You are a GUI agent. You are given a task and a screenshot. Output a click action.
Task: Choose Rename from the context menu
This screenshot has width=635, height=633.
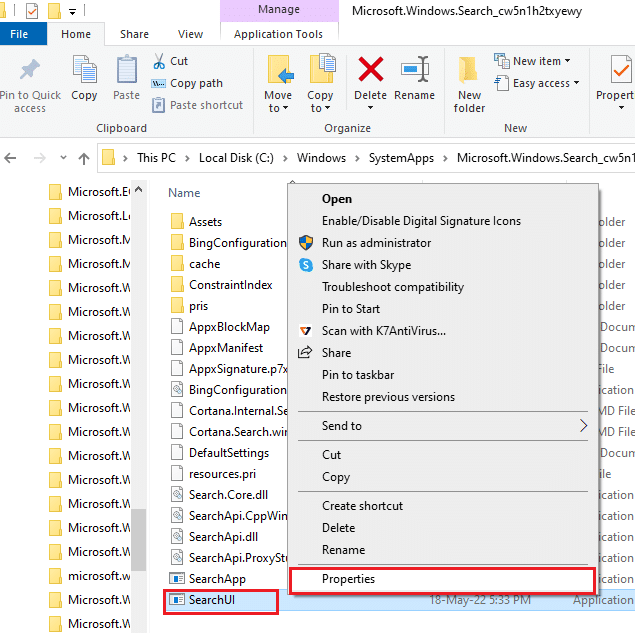(343, 550)
